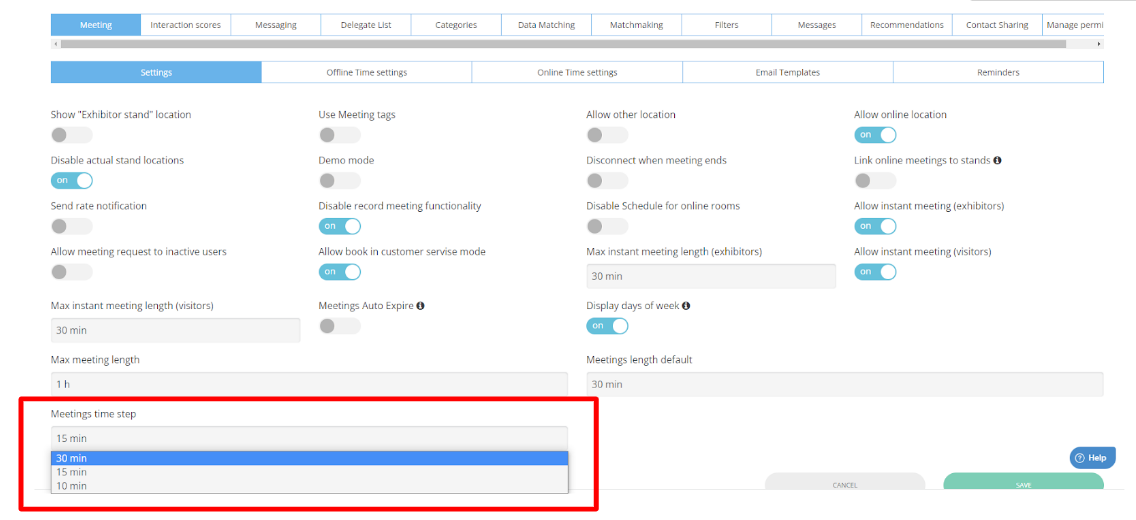Image resolution: width=1136 pixels, height=520 pixels.
Task: Toggle Disconnect when meeting ends
Action: [x=607, y=180]
